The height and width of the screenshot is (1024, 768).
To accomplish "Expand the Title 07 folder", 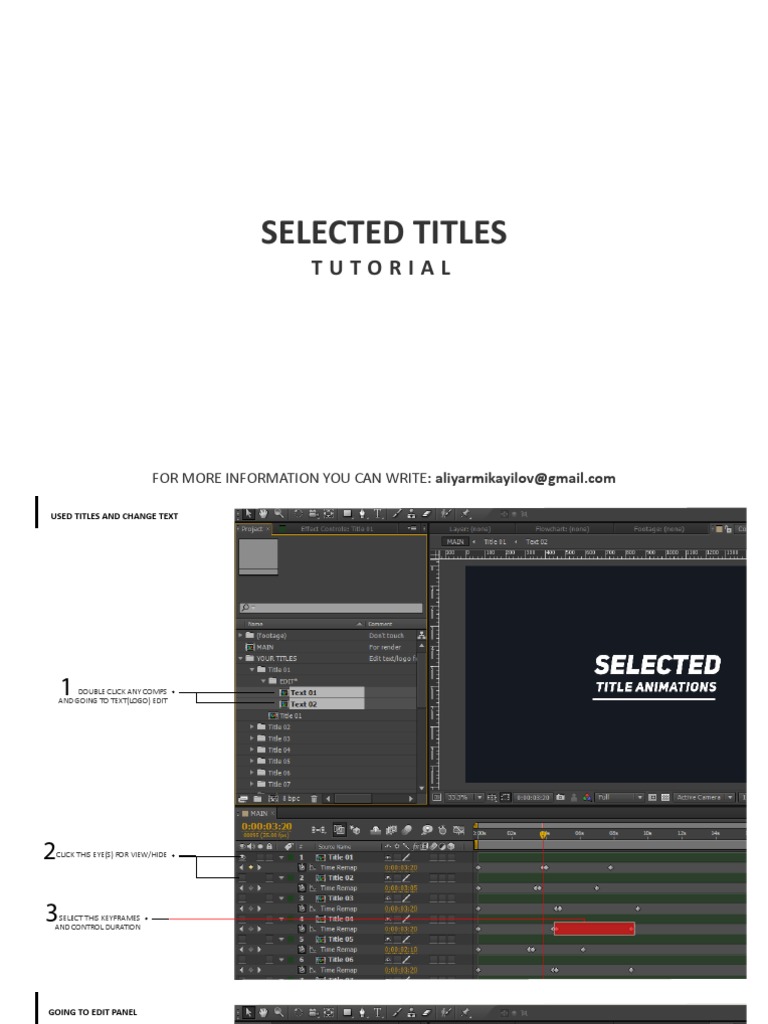I will point(252,784).
